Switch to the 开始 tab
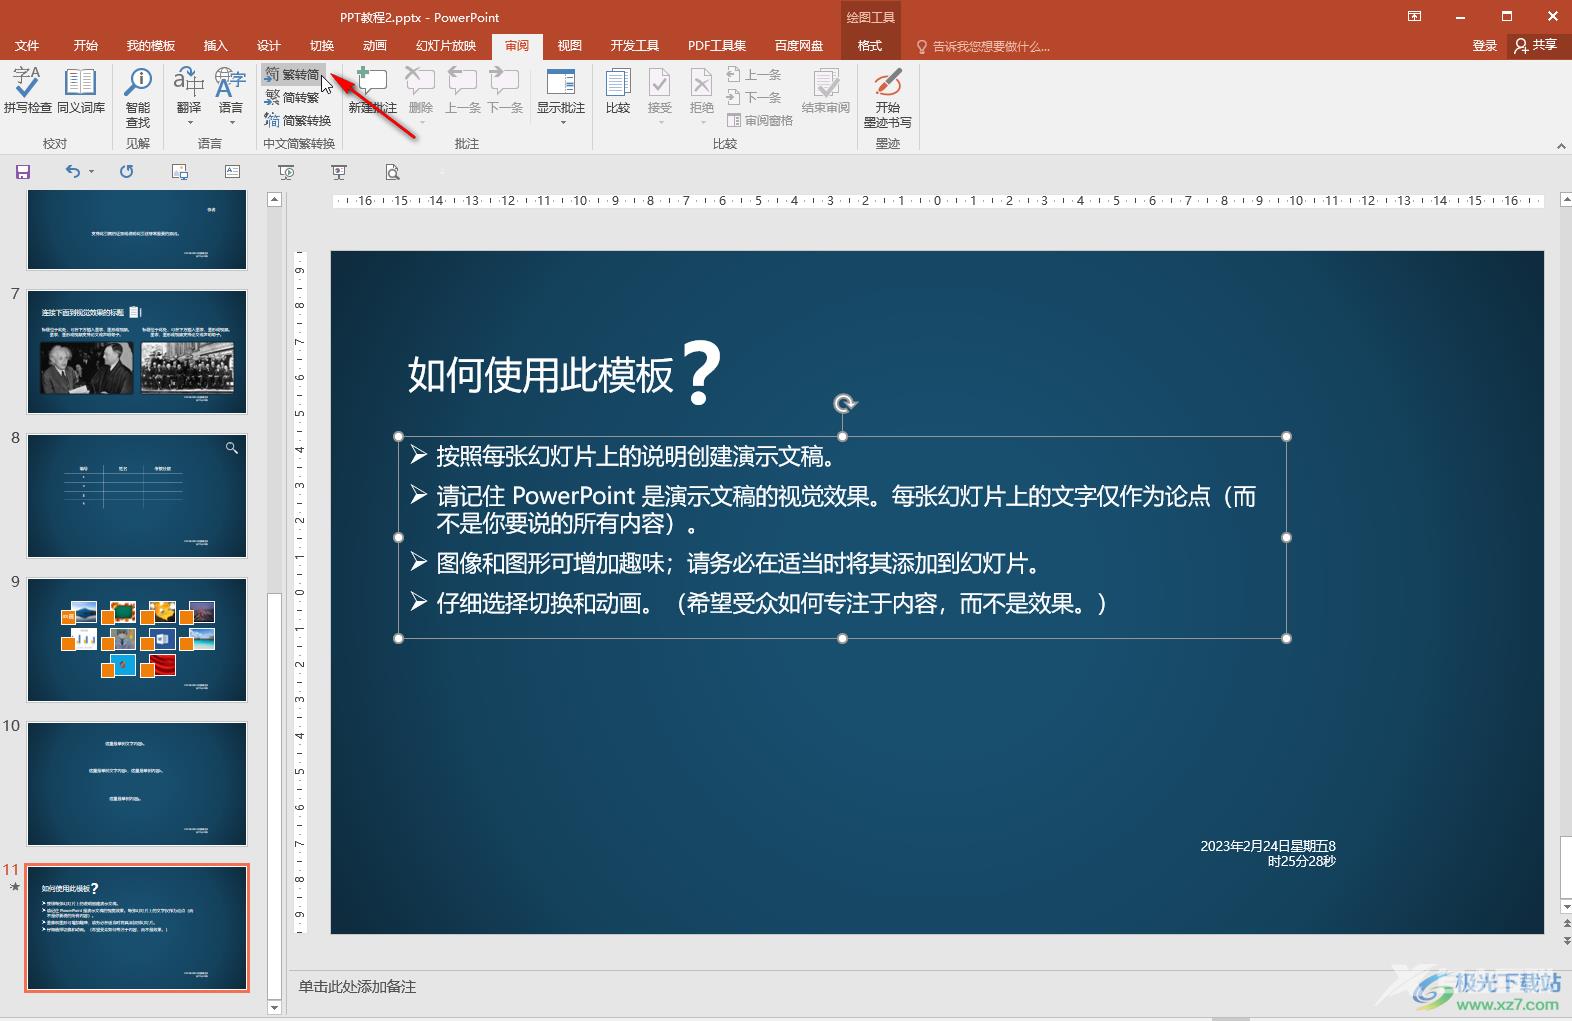Screen dimensions: 1572x1021 click(86, 46)
